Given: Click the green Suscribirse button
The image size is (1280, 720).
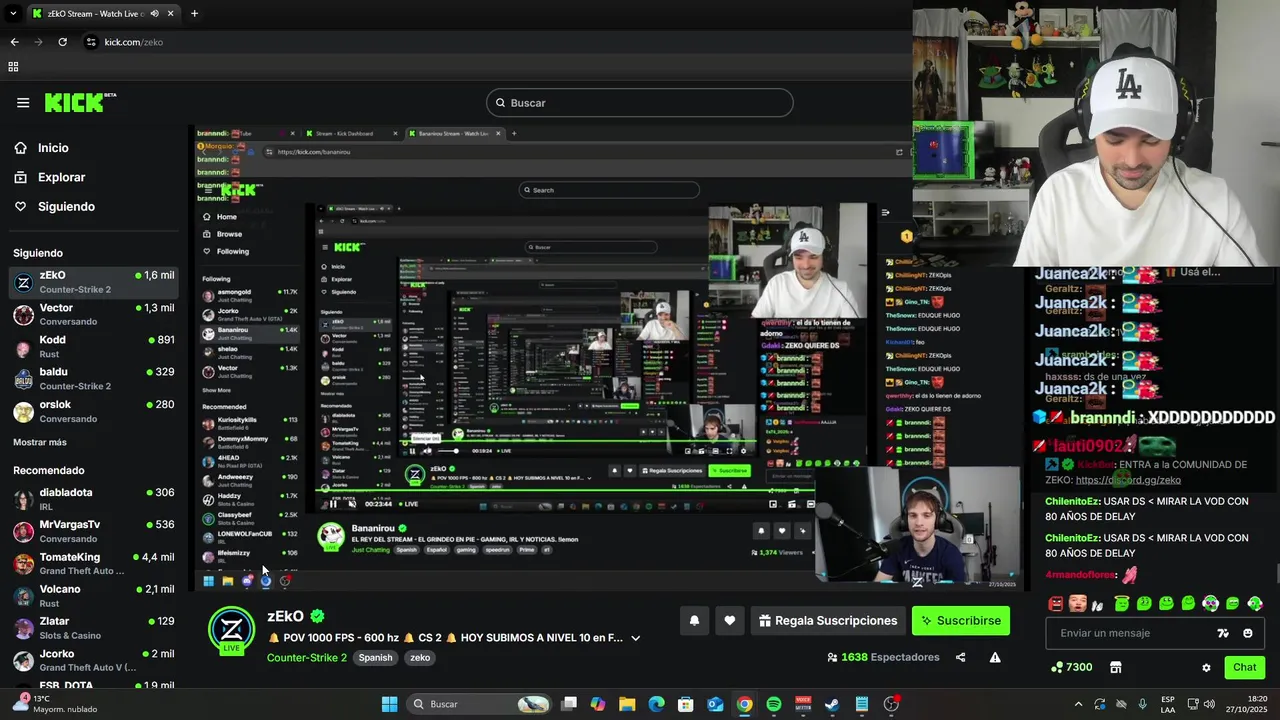Looking at the screenshot, I should pyautogui.click(x=961, y=621).
